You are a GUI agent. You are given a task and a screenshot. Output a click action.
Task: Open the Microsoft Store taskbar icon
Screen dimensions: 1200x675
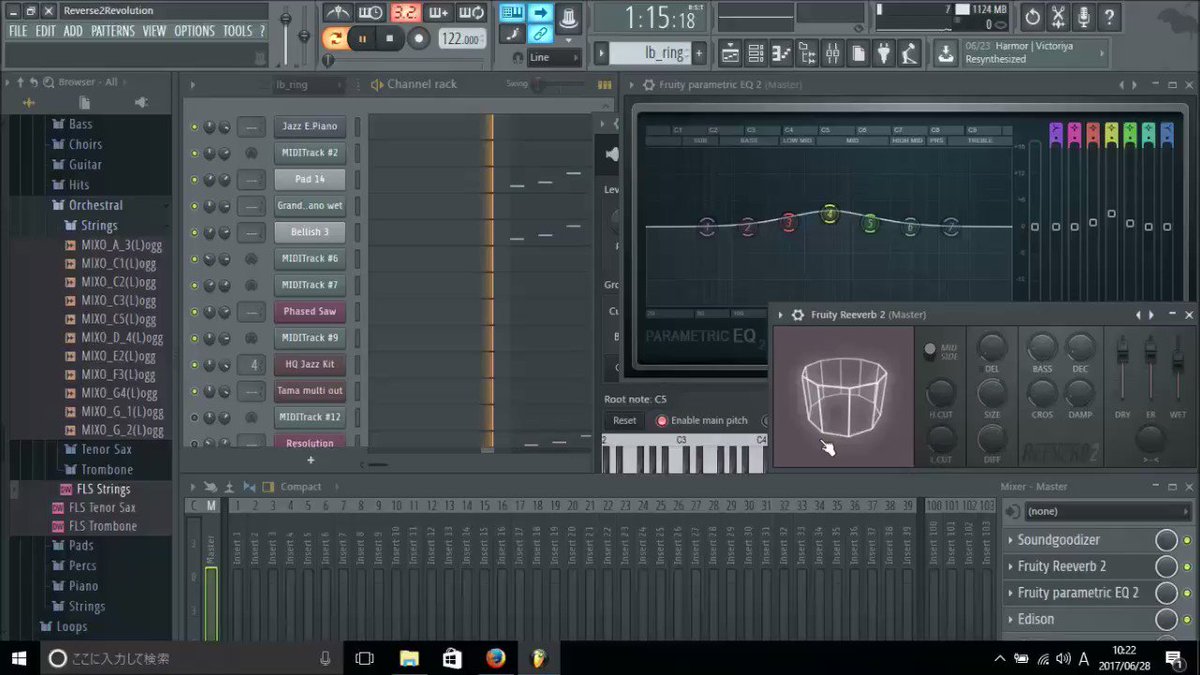pyautogui.click(x=452, y=658)
